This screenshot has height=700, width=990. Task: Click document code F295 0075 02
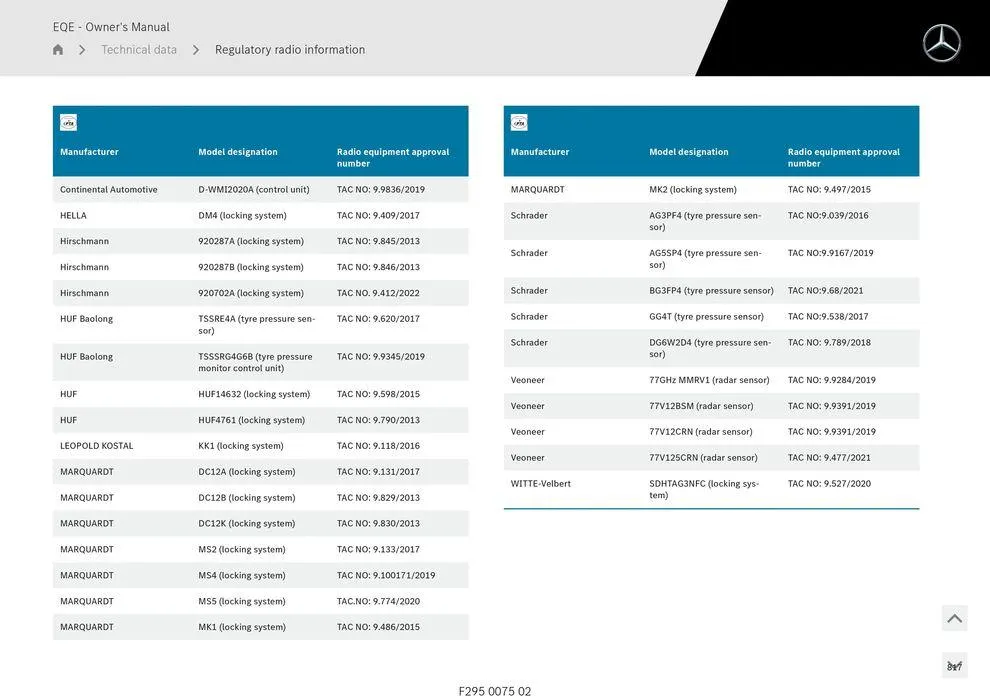coord(495,691)
